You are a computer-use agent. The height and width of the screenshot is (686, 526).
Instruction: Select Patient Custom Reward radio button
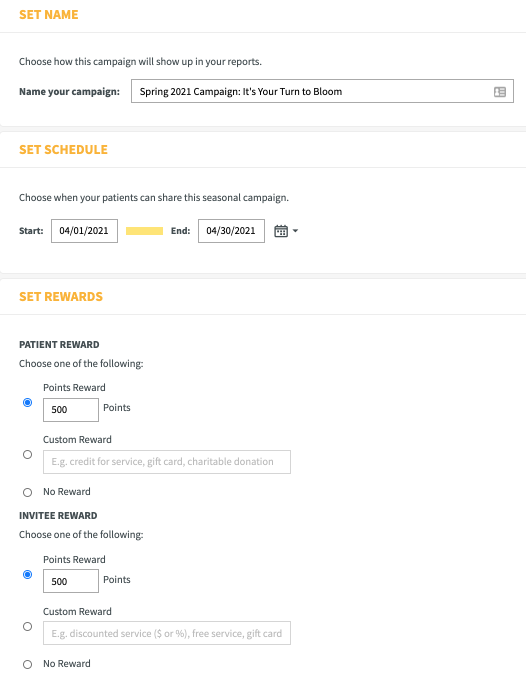coord(28,455)
